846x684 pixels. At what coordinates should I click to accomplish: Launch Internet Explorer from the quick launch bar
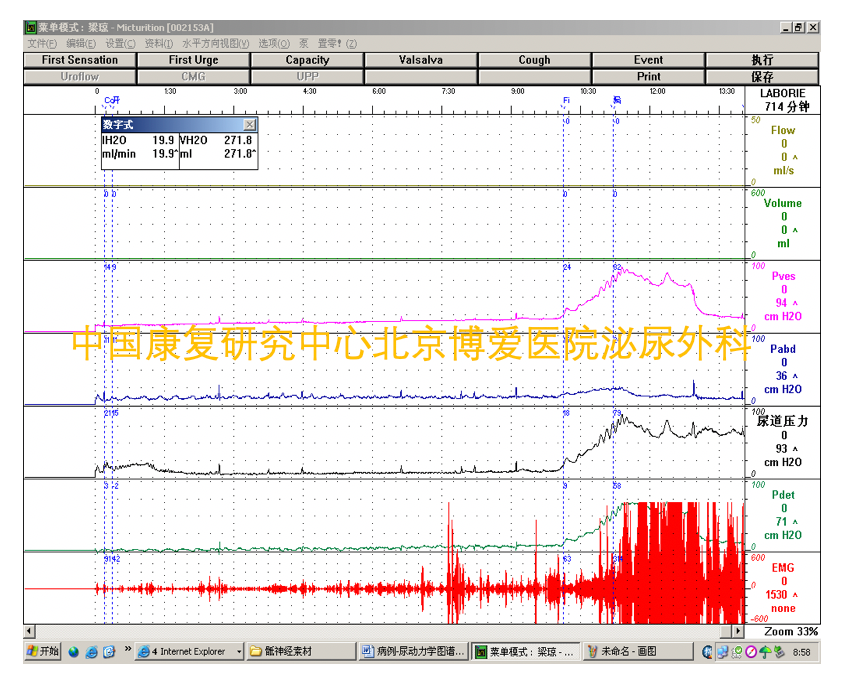92,652
